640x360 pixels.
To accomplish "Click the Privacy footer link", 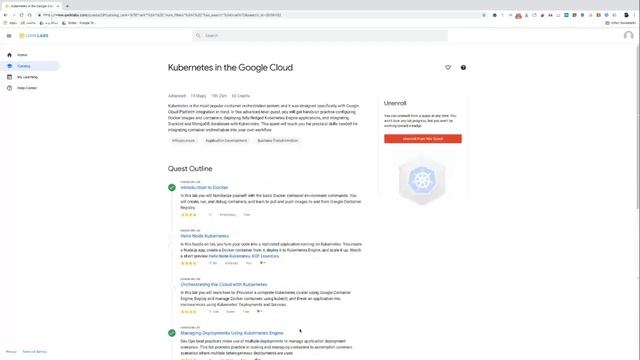I will 11,351.
